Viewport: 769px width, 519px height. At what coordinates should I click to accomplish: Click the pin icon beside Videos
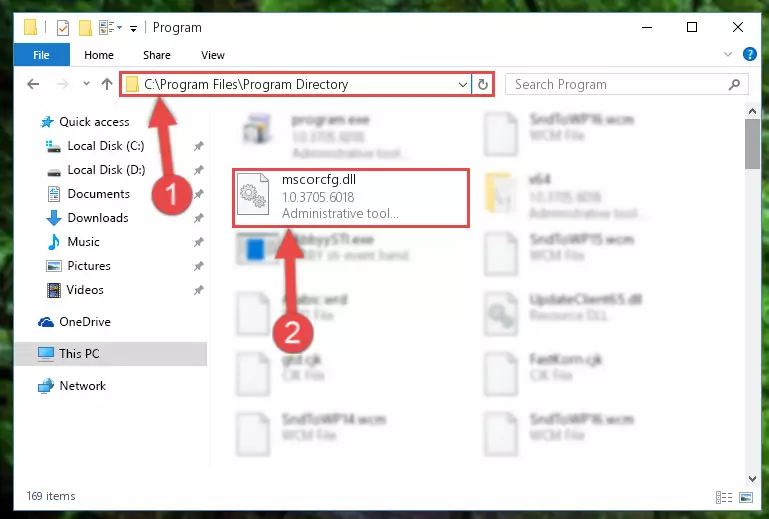pyautogui.click(x=198, y=290)
